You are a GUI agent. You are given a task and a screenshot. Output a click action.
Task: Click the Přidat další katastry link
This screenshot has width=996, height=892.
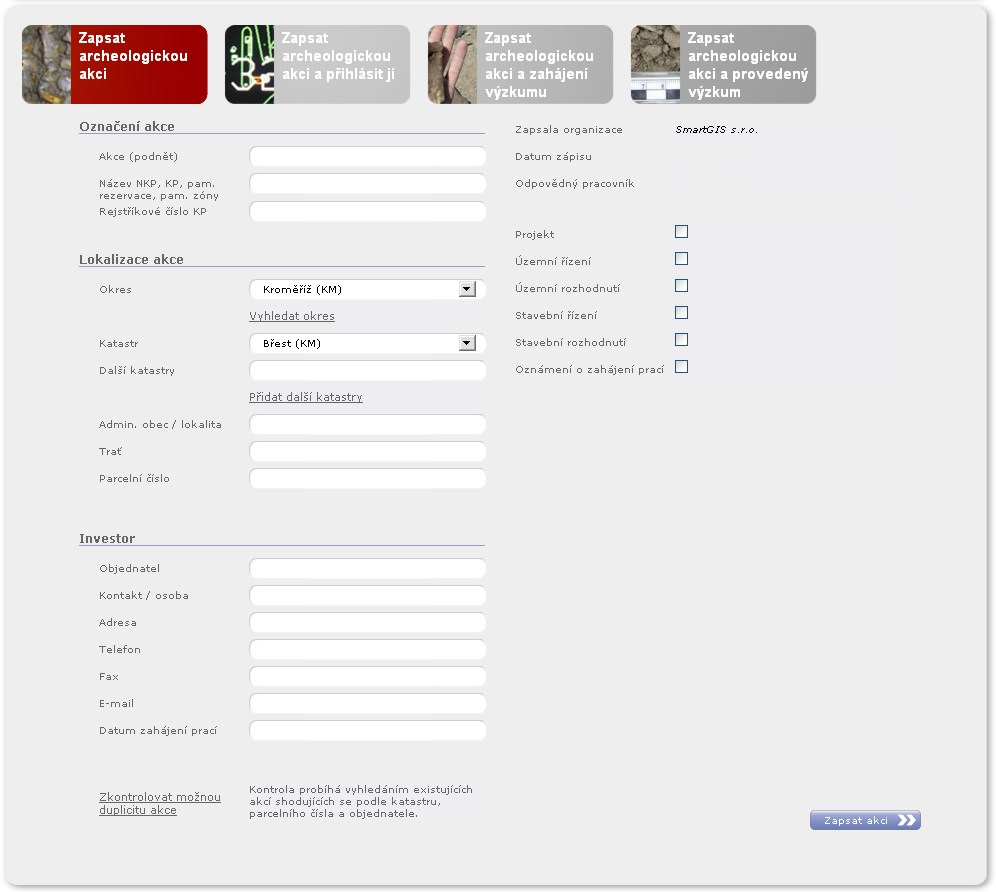[306, 397]
